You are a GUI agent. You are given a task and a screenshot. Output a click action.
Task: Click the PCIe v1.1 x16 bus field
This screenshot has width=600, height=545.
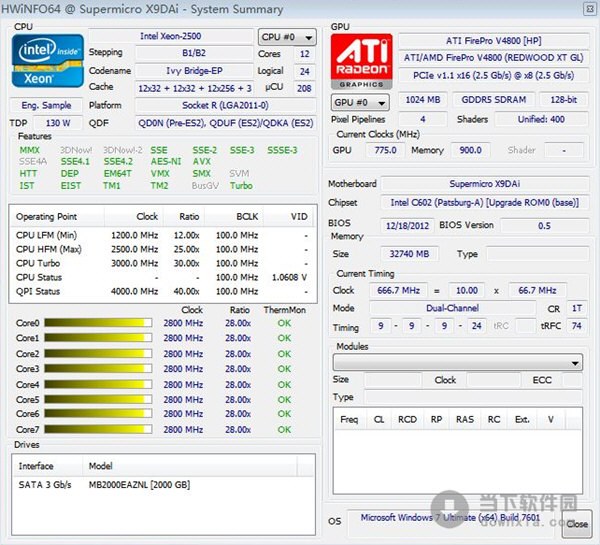493,75
